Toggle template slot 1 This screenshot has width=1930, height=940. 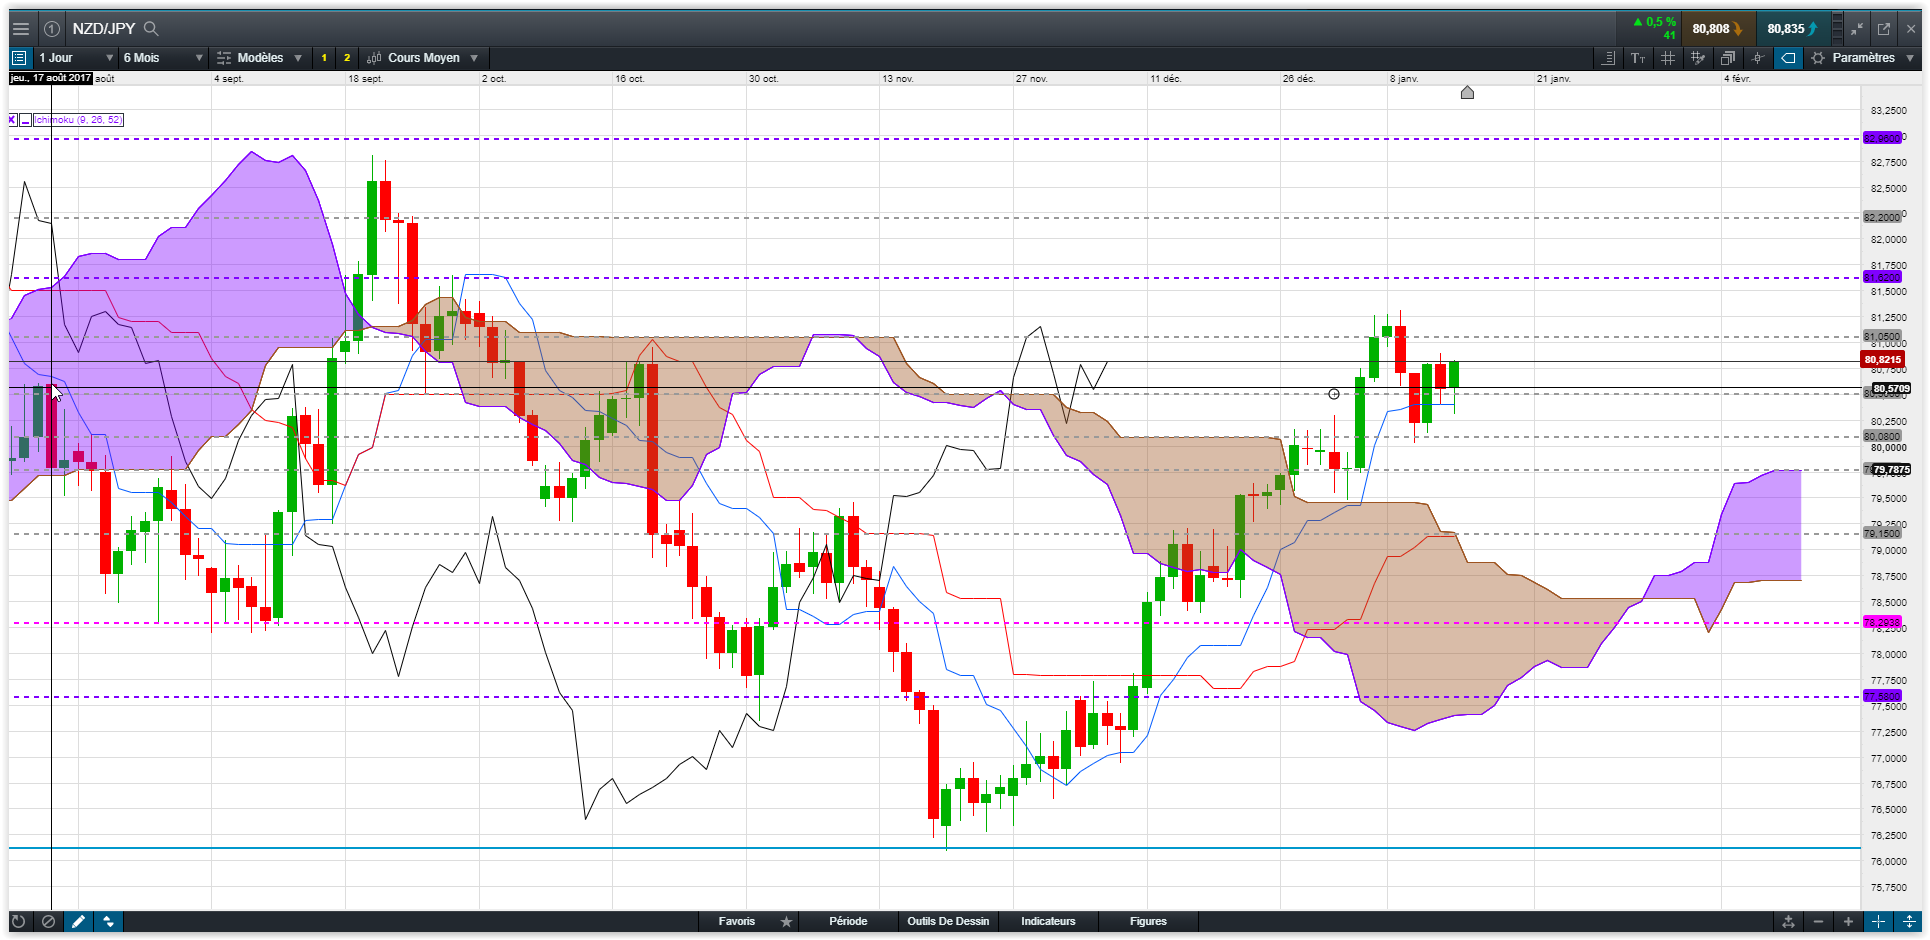(324, 58)
